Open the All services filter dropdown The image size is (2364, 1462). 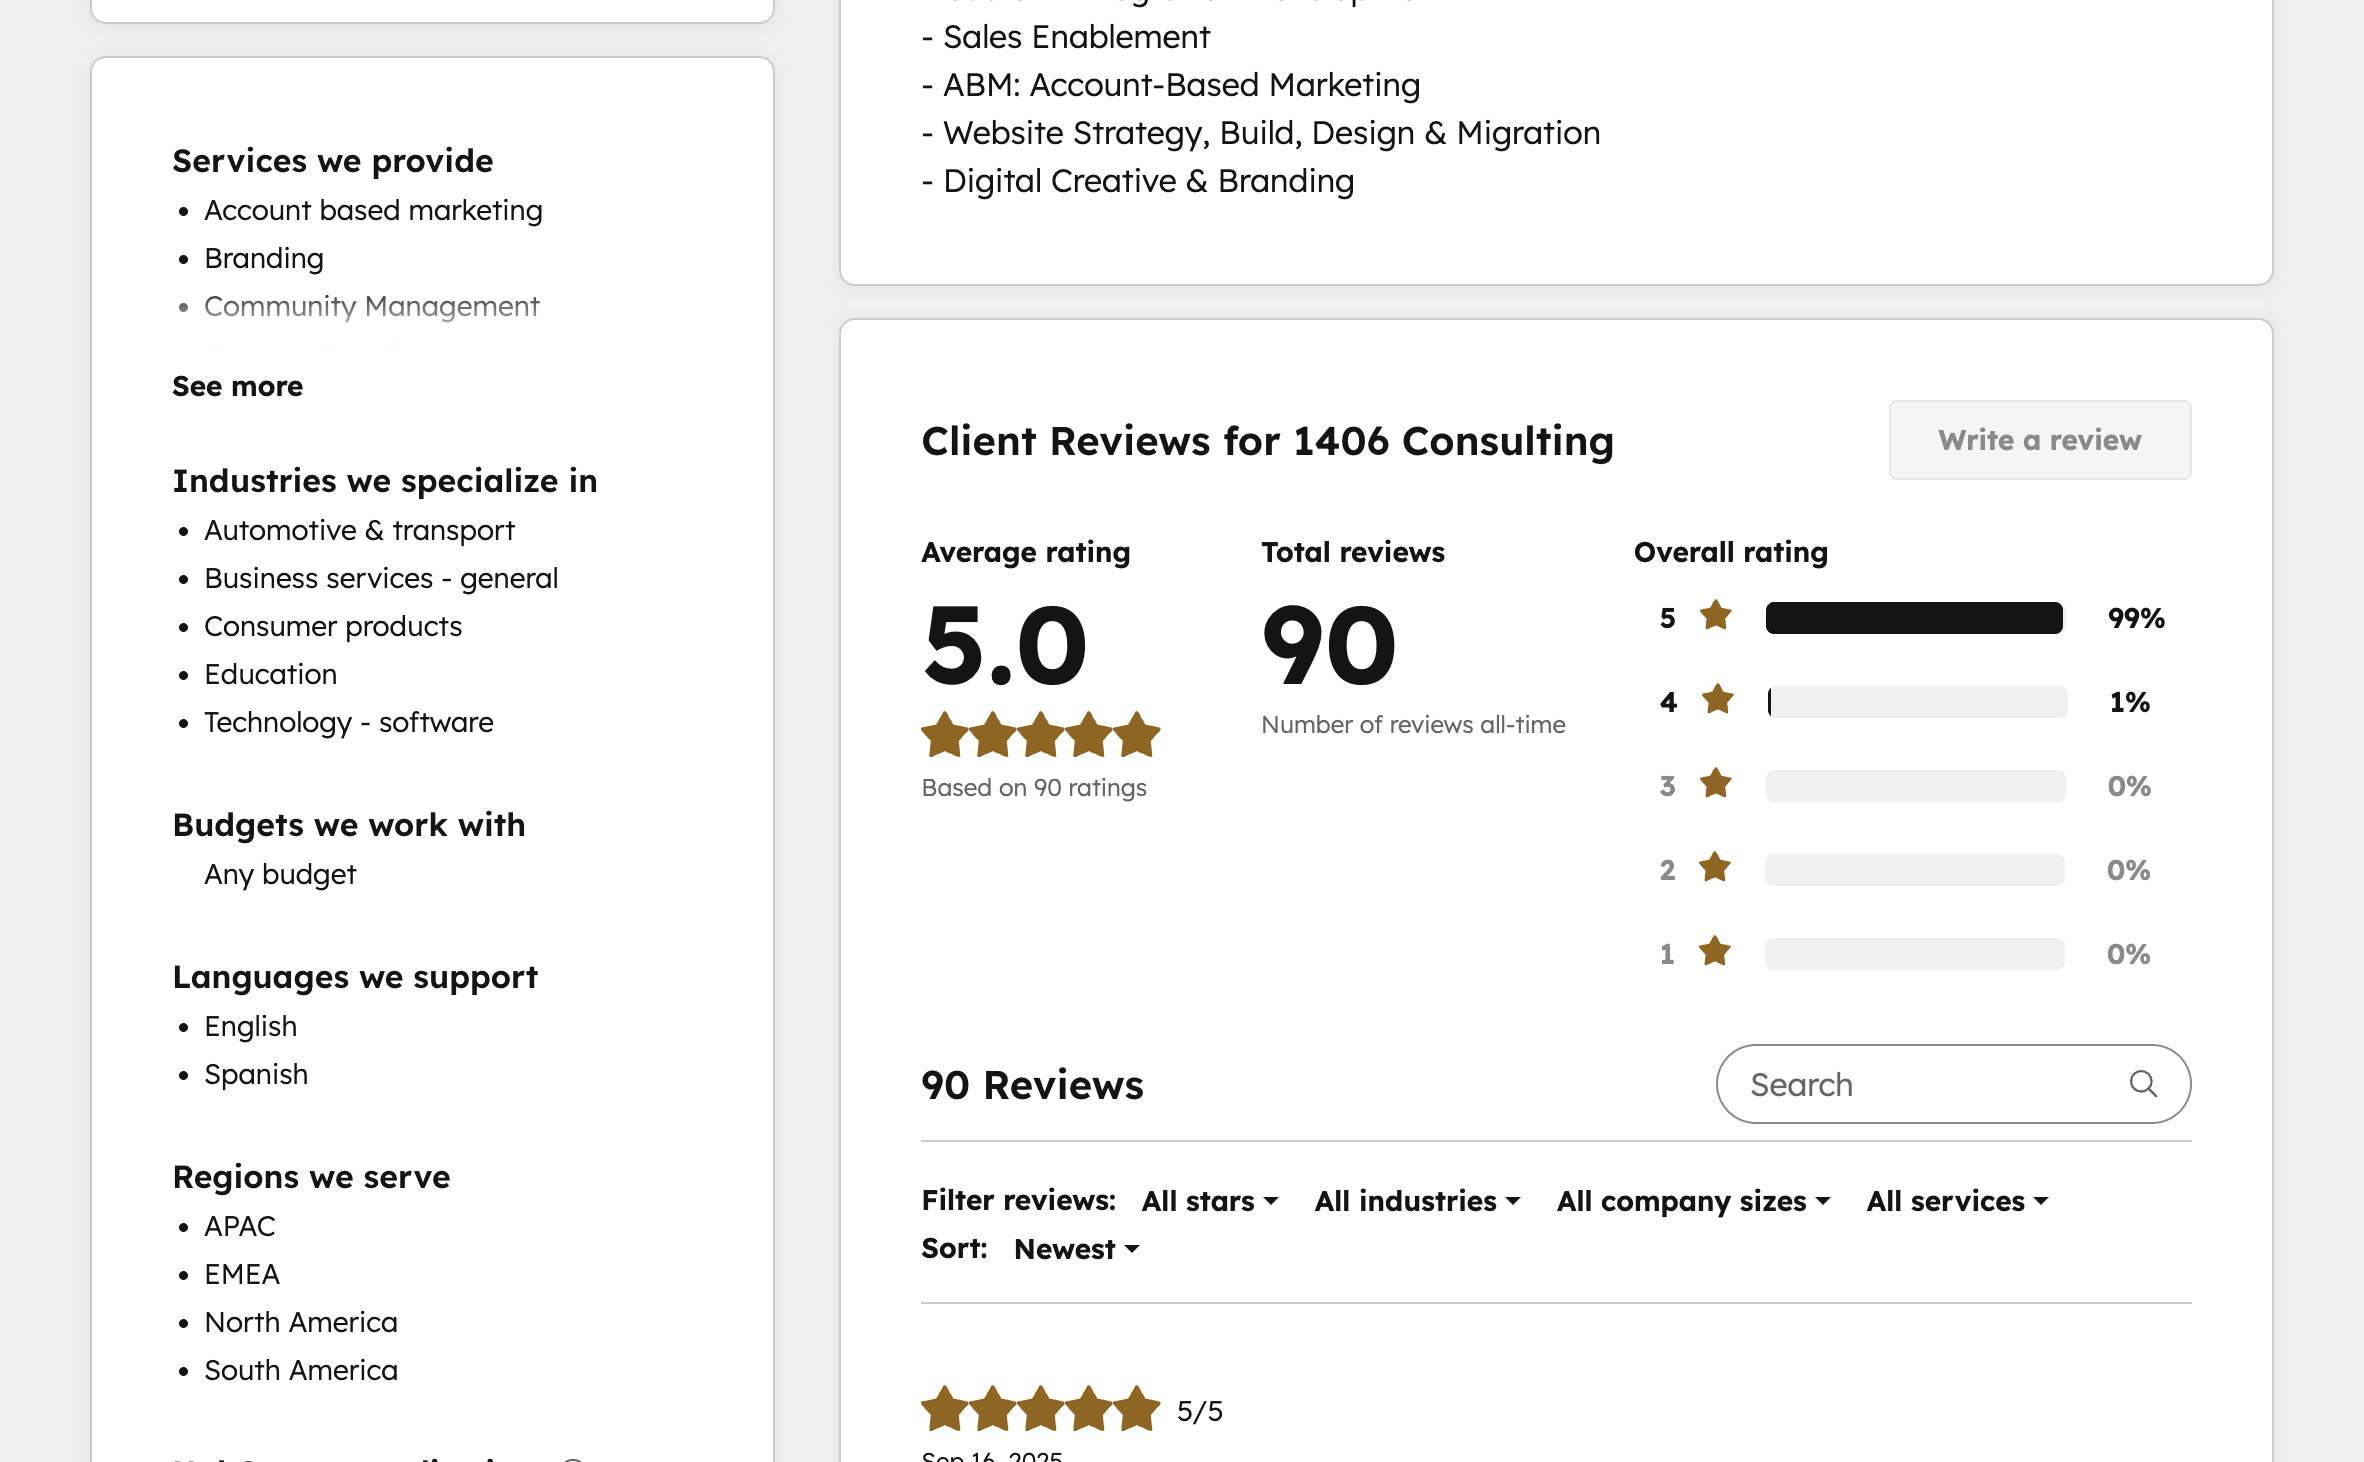coord(1957,1200)
